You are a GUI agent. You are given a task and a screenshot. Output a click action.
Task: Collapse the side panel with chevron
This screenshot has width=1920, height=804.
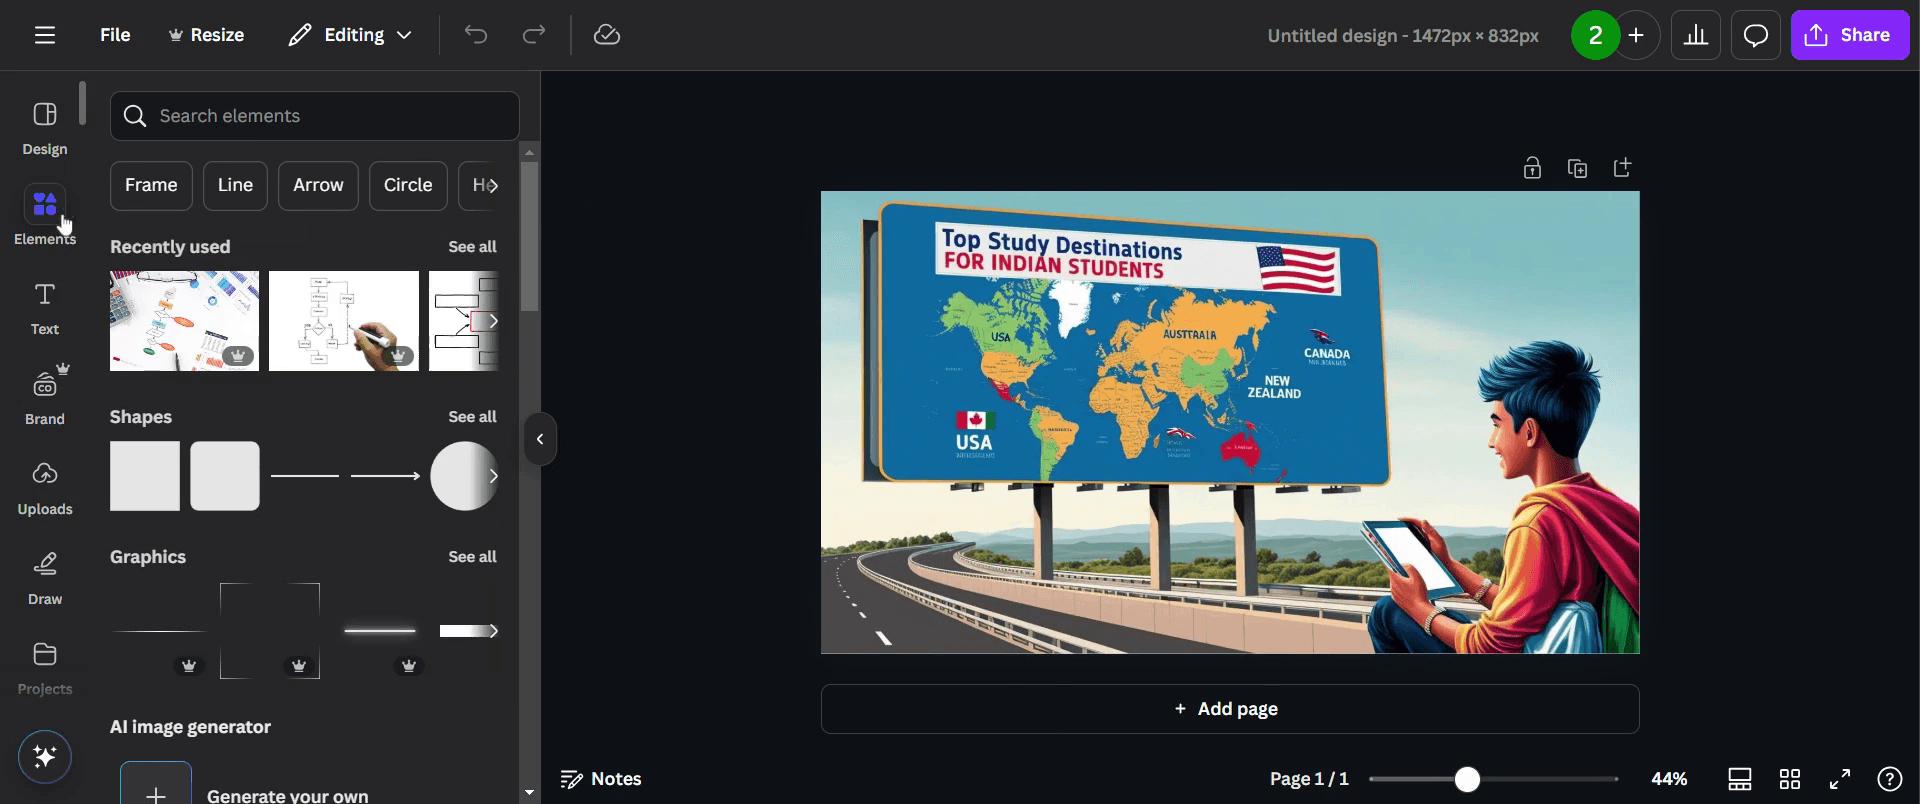(540, 439)
